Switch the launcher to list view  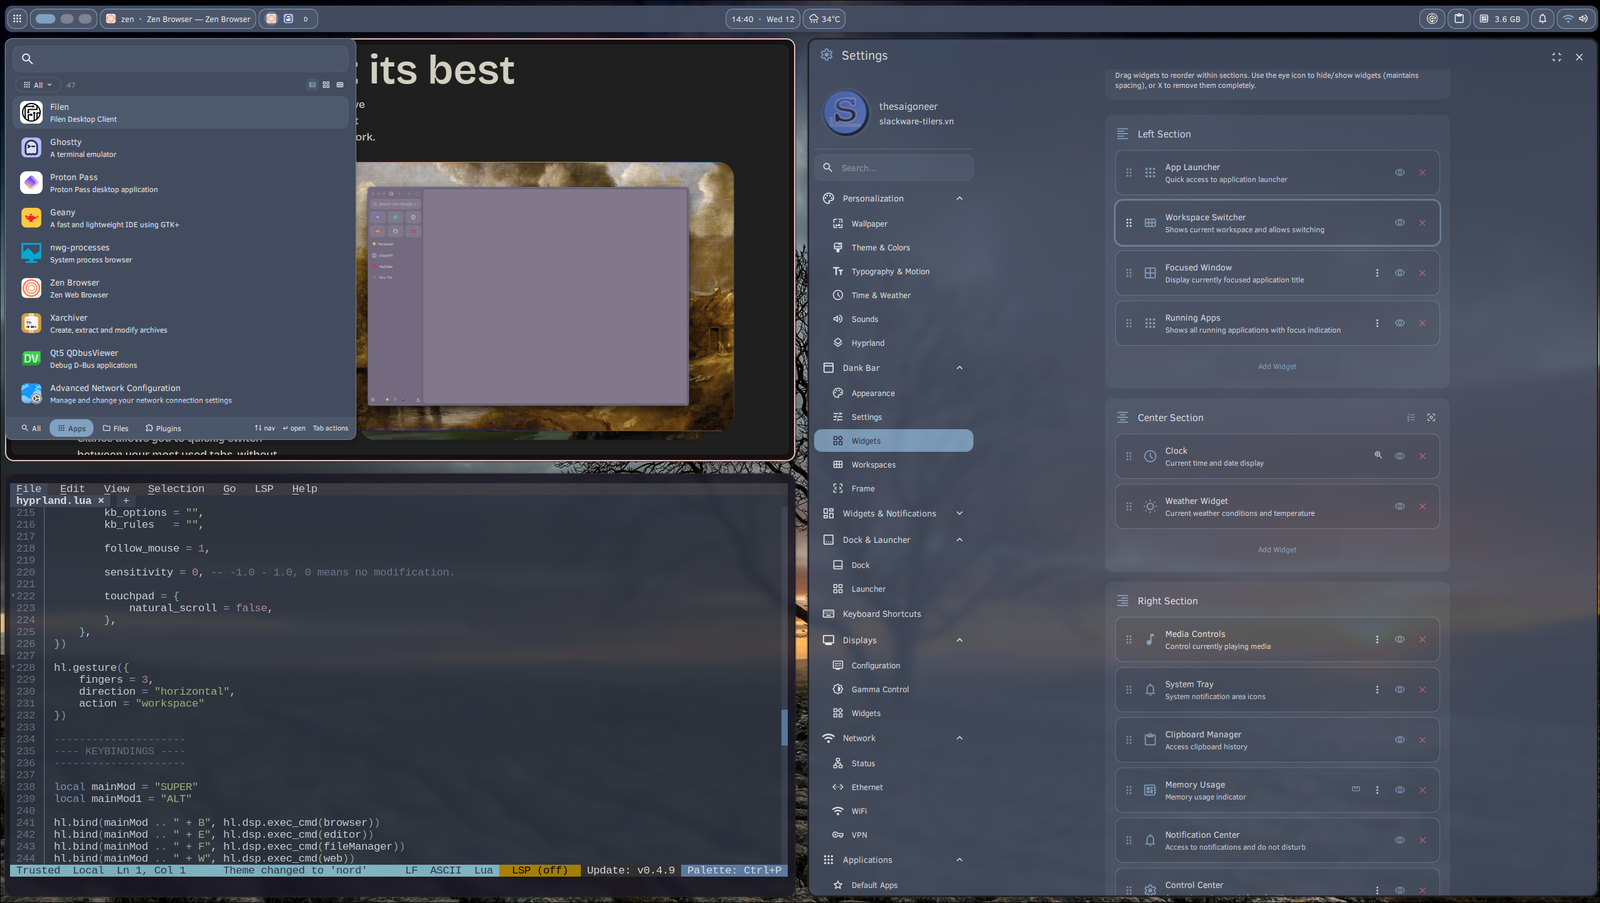312,85
